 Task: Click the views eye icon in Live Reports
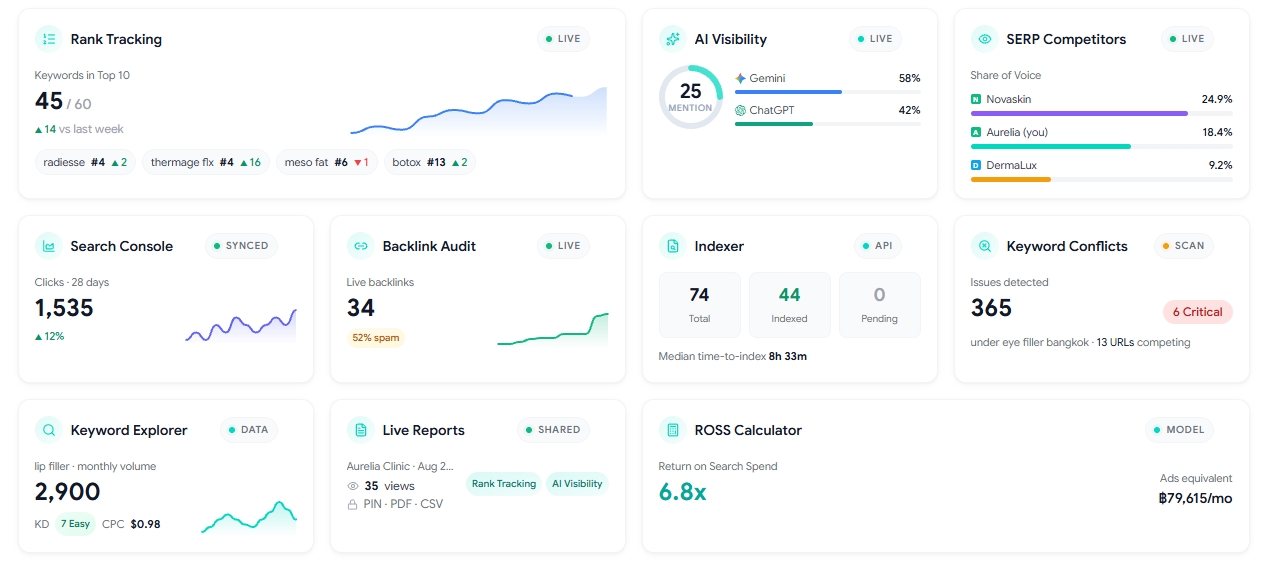point(352,486)
